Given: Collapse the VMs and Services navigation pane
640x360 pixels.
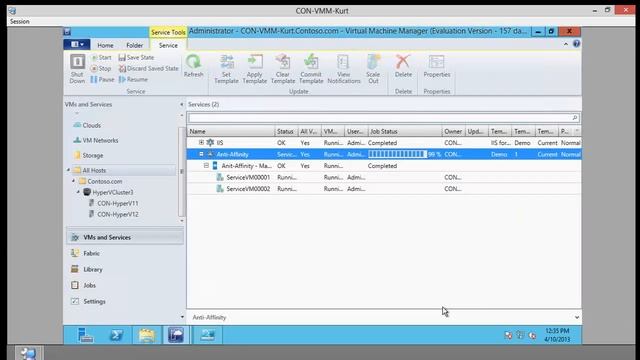Looking at the screenshot, I should tap(182, 104).
